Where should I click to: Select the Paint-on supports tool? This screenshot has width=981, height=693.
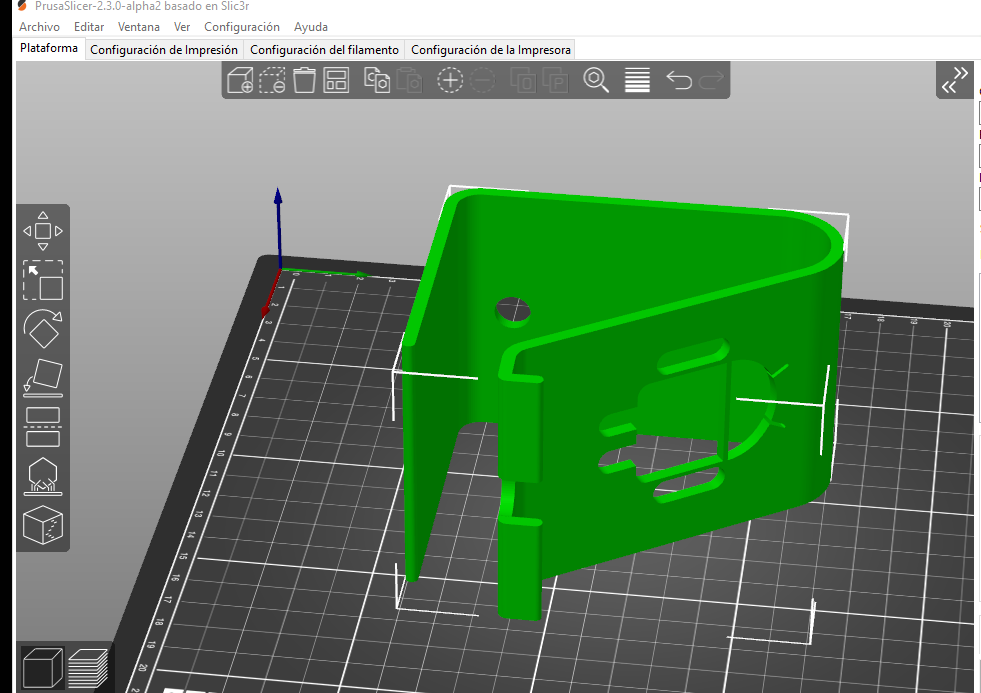click(x=43, y=476)
